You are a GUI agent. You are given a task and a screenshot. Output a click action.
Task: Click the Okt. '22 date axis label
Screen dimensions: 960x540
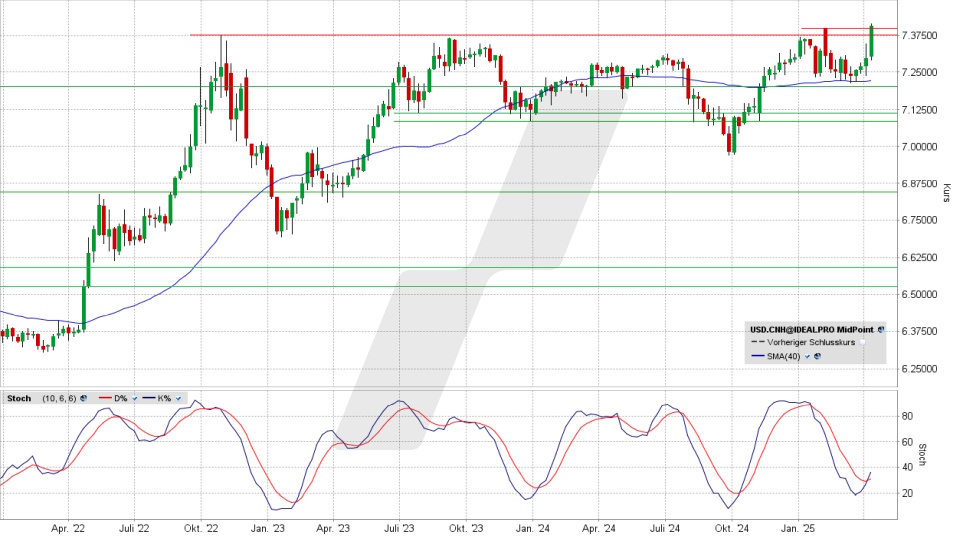[x=201, y=528]
